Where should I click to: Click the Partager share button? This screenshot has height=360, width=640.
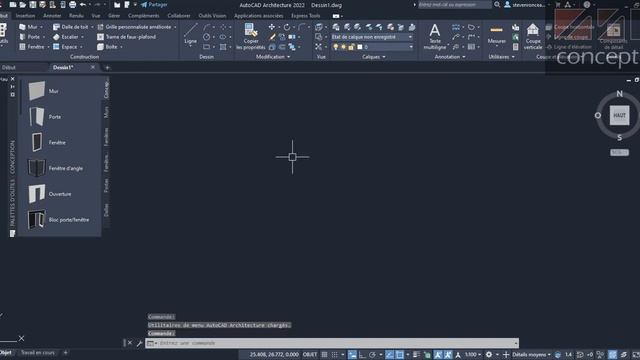point(154,5)
